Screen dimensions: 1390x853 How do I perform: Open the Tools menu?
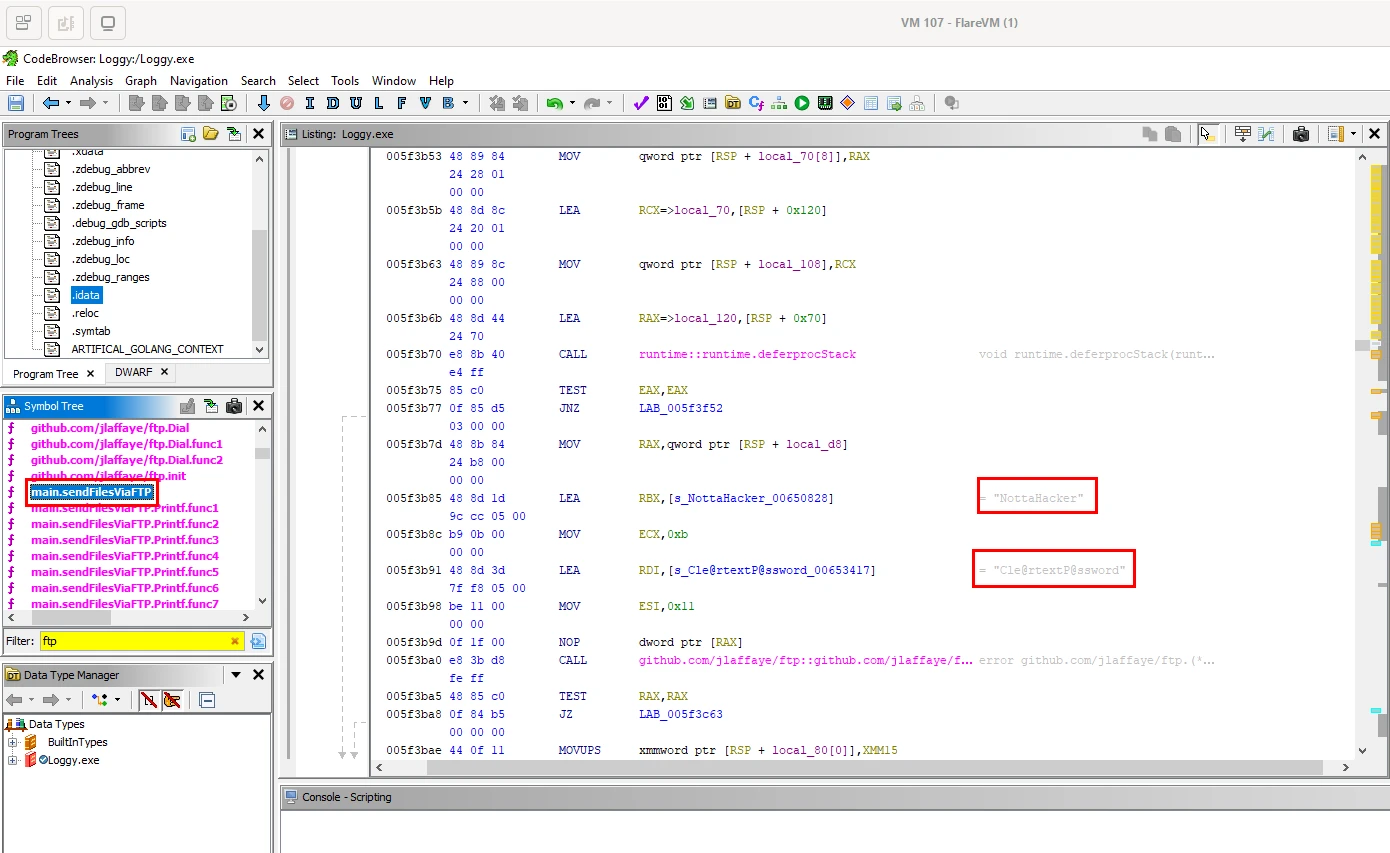tap(345, 81)
